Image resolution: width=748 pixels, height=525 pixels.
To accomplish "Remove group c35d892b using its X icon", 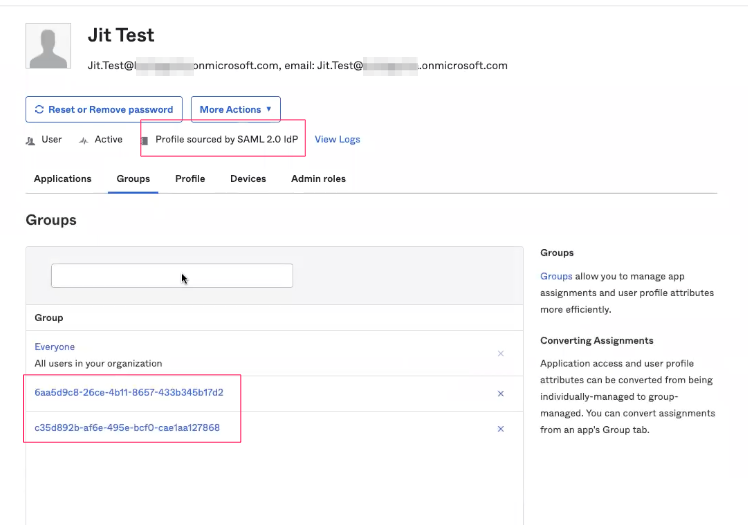I will tap(501, 429).
